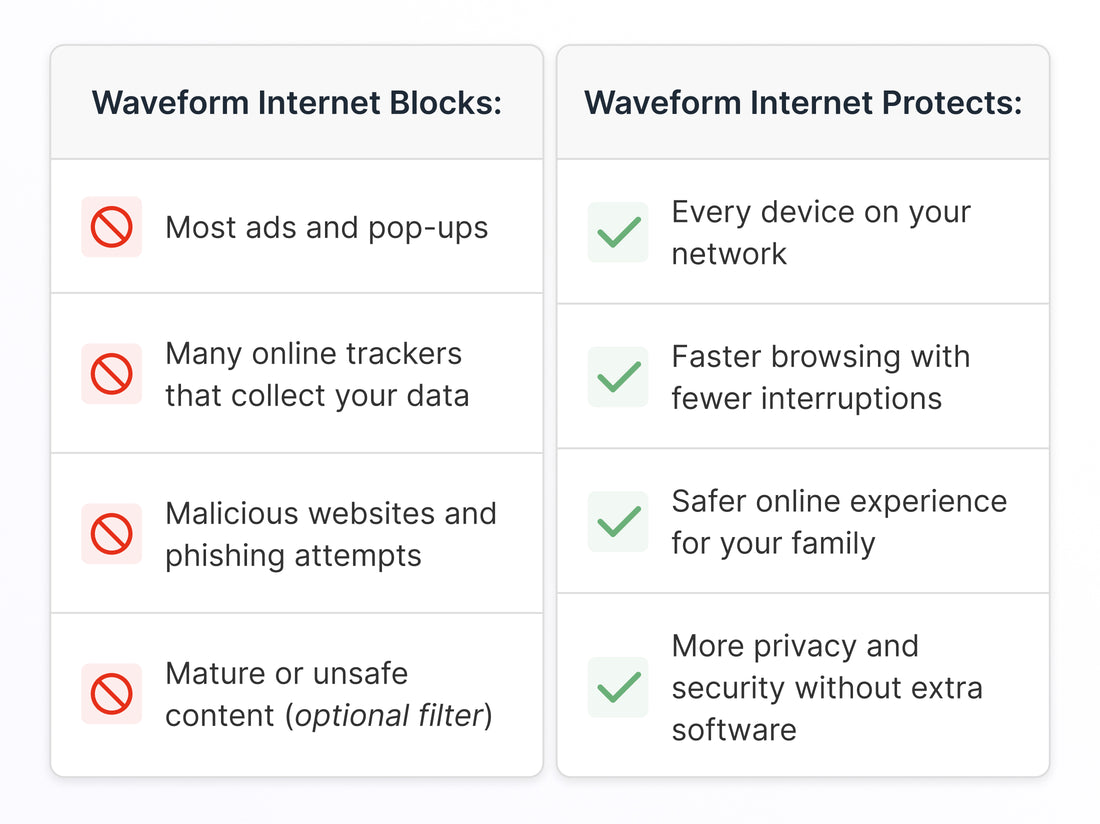The height and width of the screenshot is (824, 1100).
Task: Select "More privacy and security without extra software"
Action: 827,687
